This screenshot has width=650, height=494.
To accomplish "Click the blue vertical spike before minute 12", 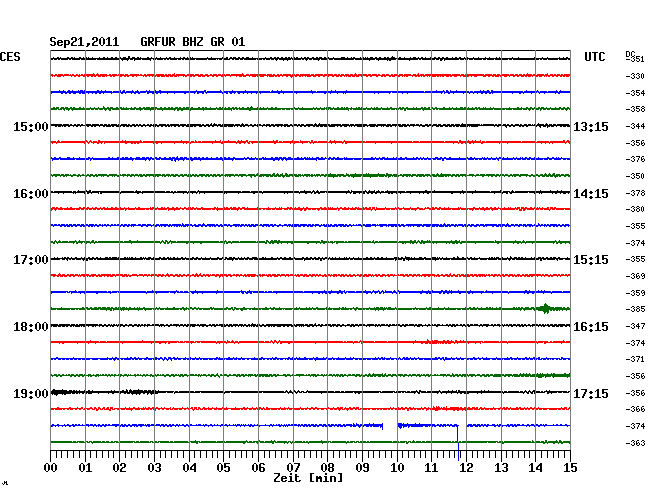I will 458,443.
